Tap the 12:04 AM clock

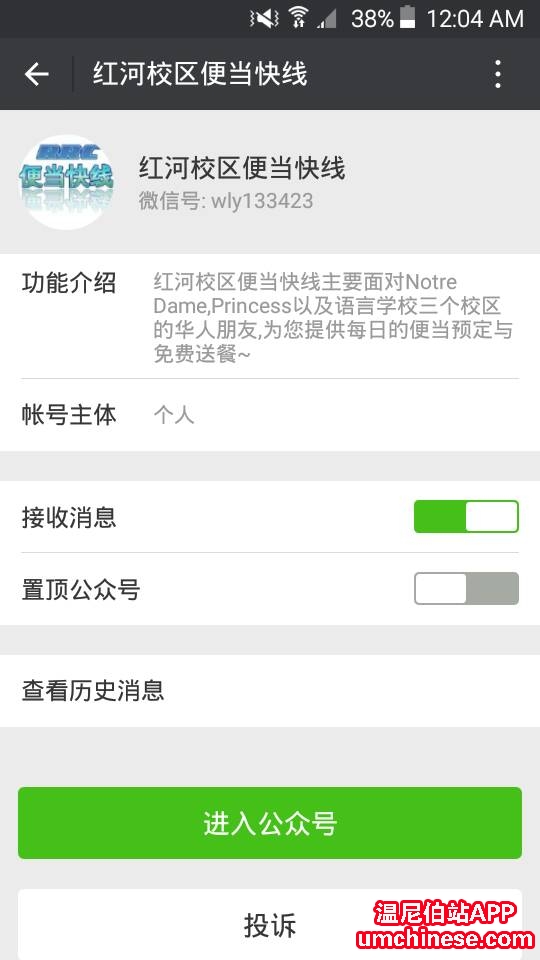[x=475, y=18]
